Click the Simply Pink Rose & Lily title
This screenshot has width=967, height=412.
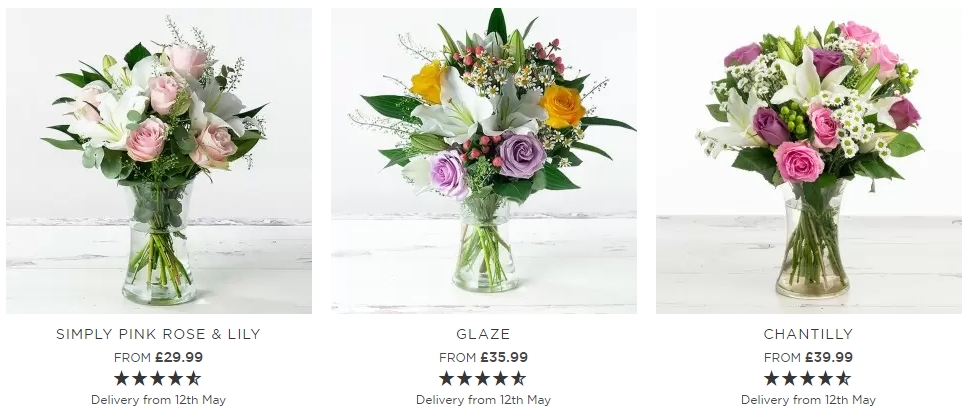tap(158, 334)
